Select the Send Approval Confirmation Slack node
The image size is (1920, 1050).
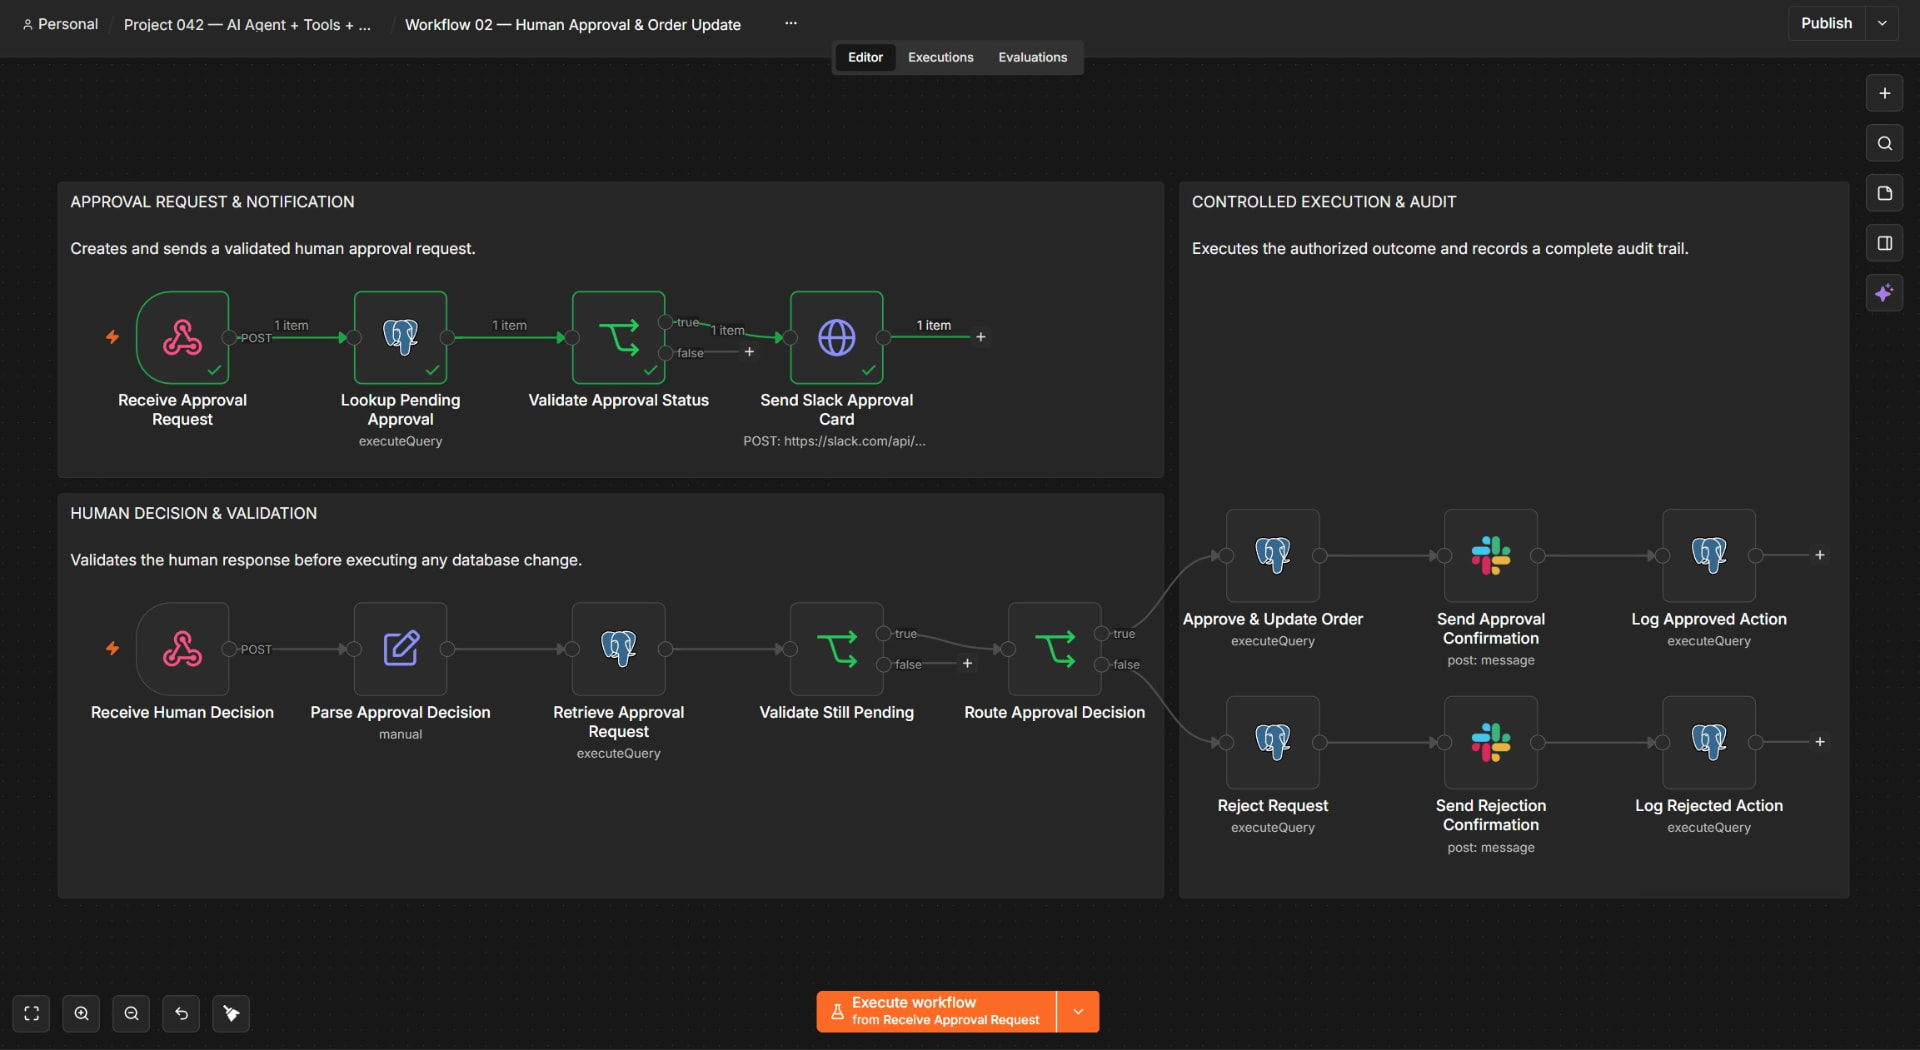pyautogui.click(x=1491, y=555)
